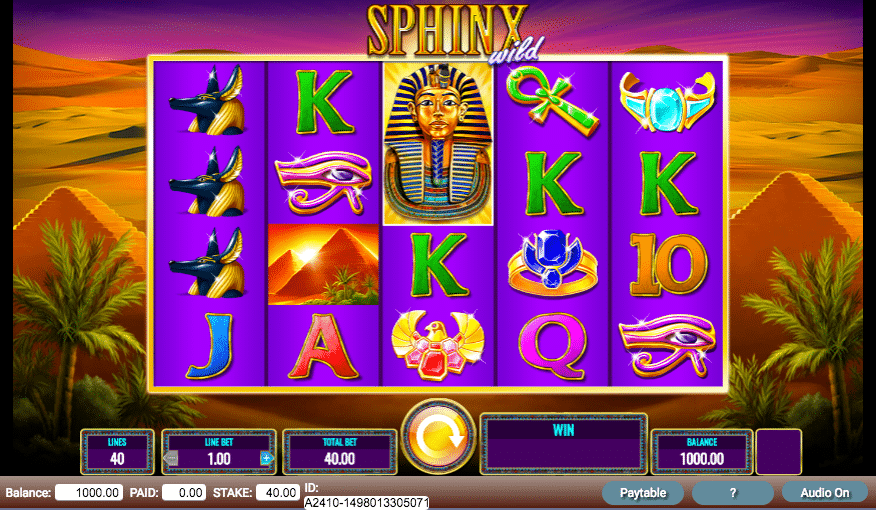Click the orange 10 symbol
876x510 pixels.
coord(668,264)
